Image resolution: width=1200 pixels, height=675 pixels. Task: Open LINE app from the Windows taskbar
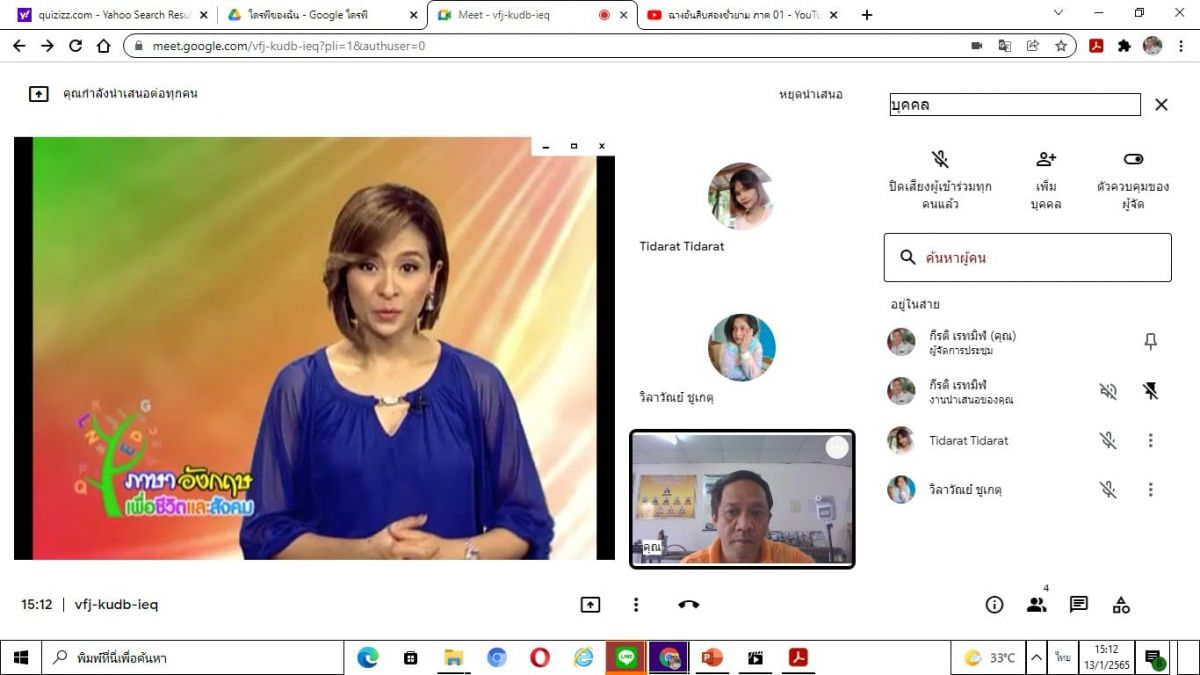coord(627,657)
